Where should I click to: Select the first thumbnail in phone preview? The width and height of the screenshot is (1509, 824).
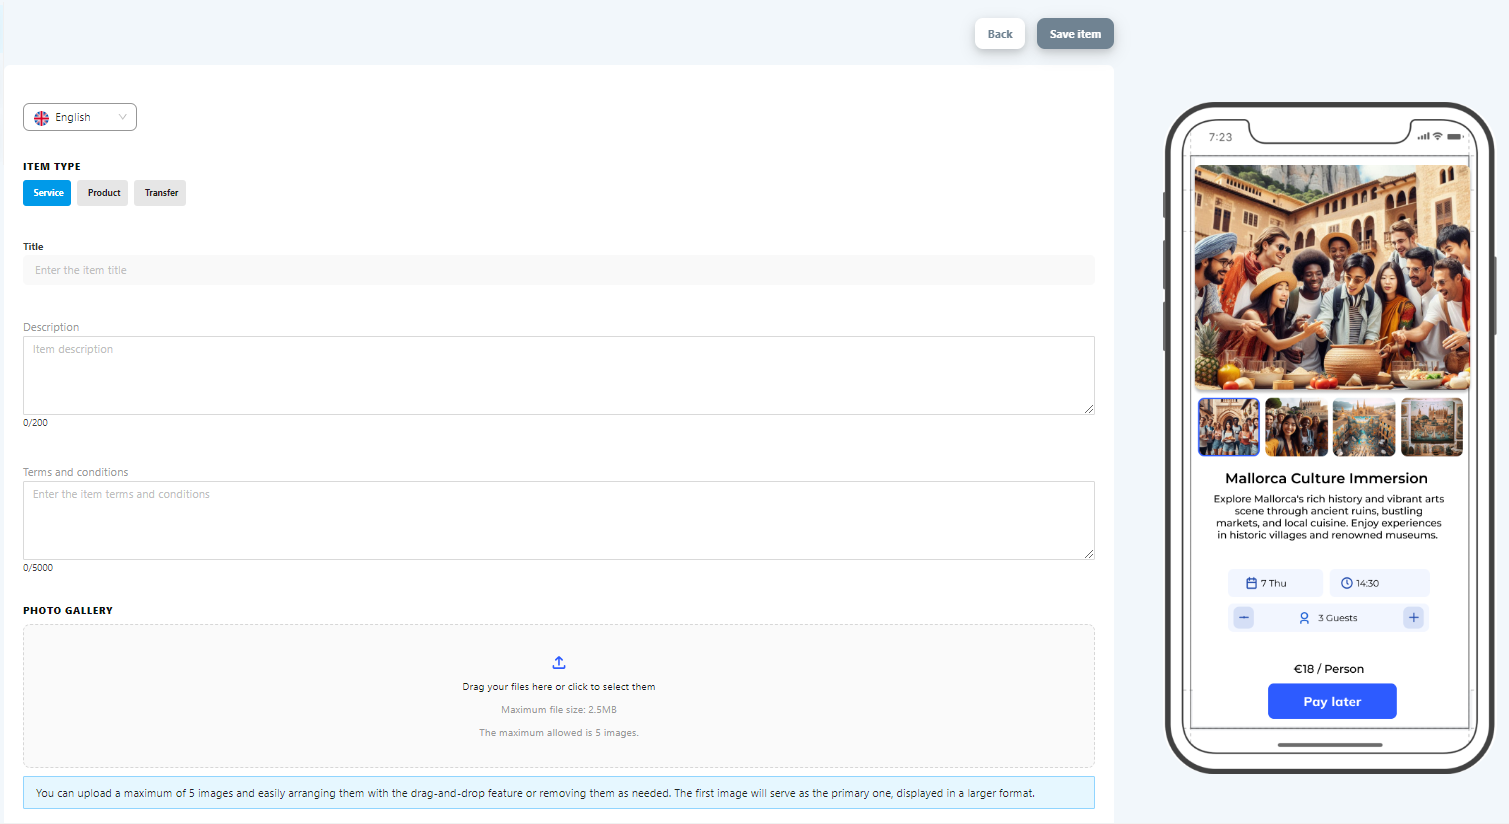tap(1229, 427)
